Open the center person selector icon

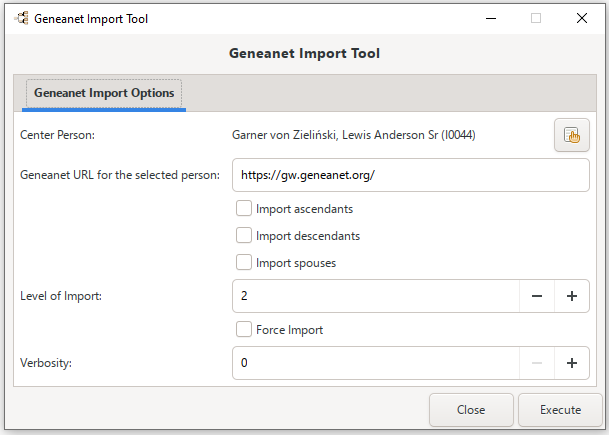(x=572, y=135)
